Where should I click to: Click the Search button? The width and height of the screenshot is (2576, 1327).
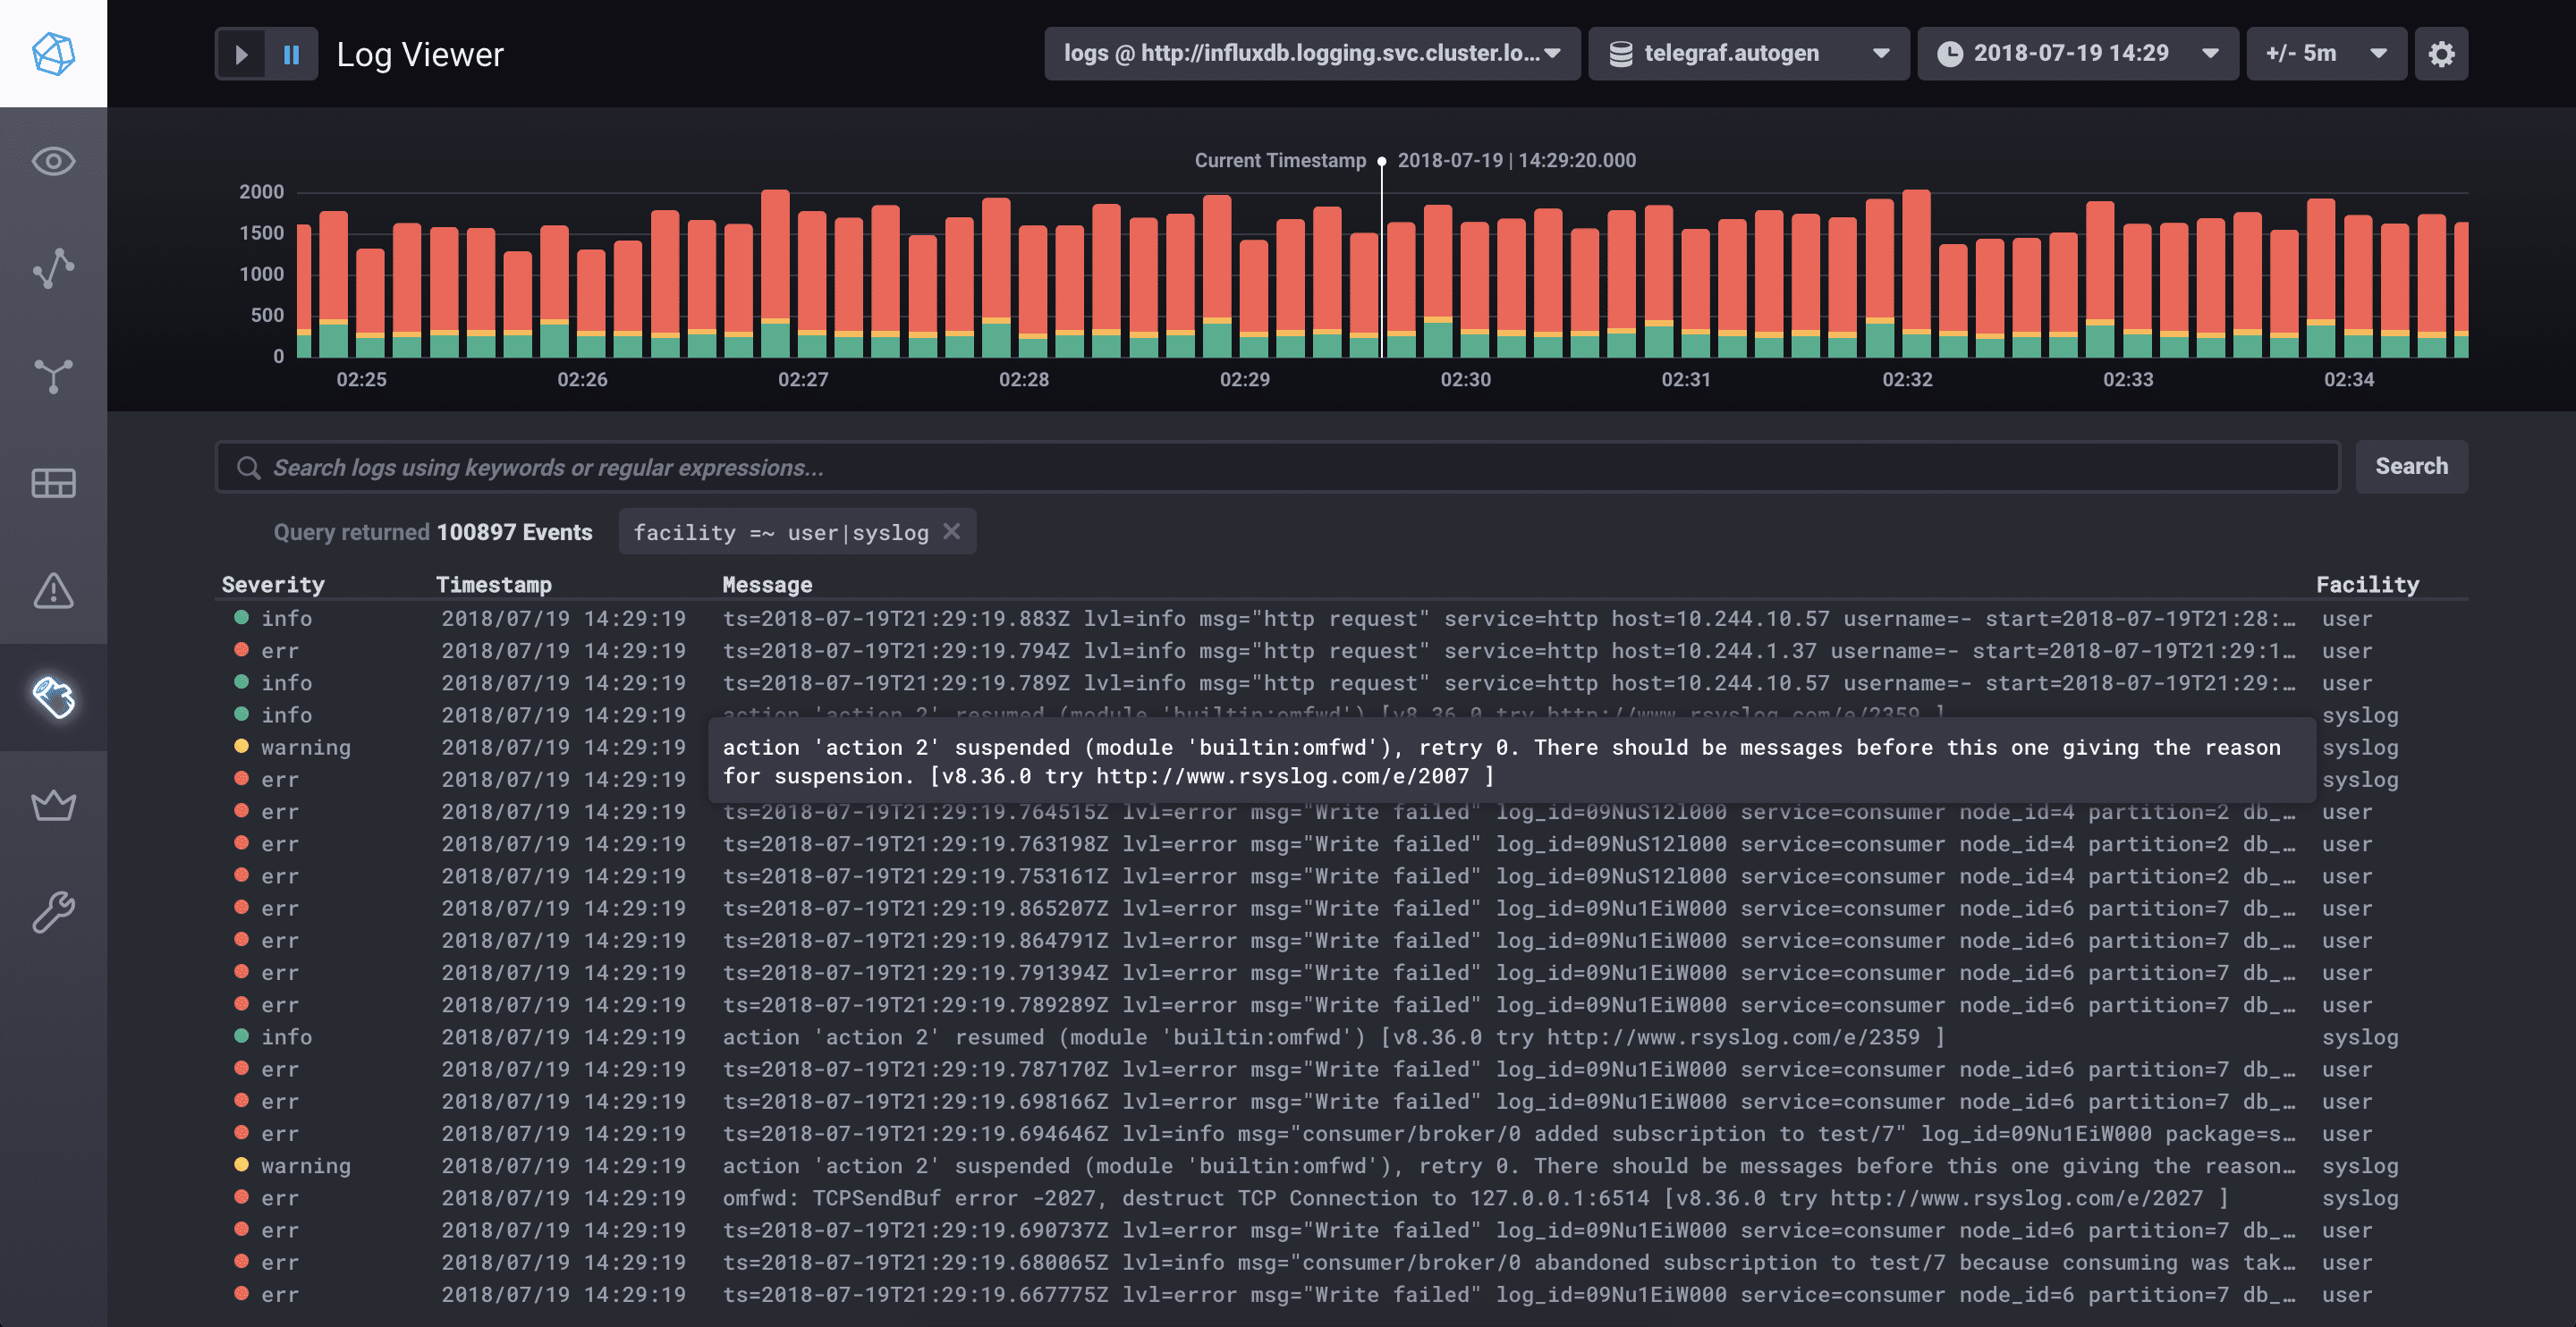[x=2411, y=466]
